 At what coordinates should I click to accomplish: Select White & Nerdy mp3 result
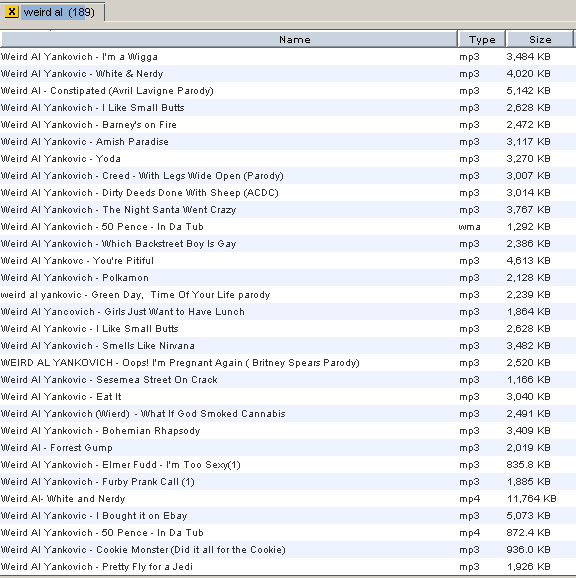coord(288,74)
